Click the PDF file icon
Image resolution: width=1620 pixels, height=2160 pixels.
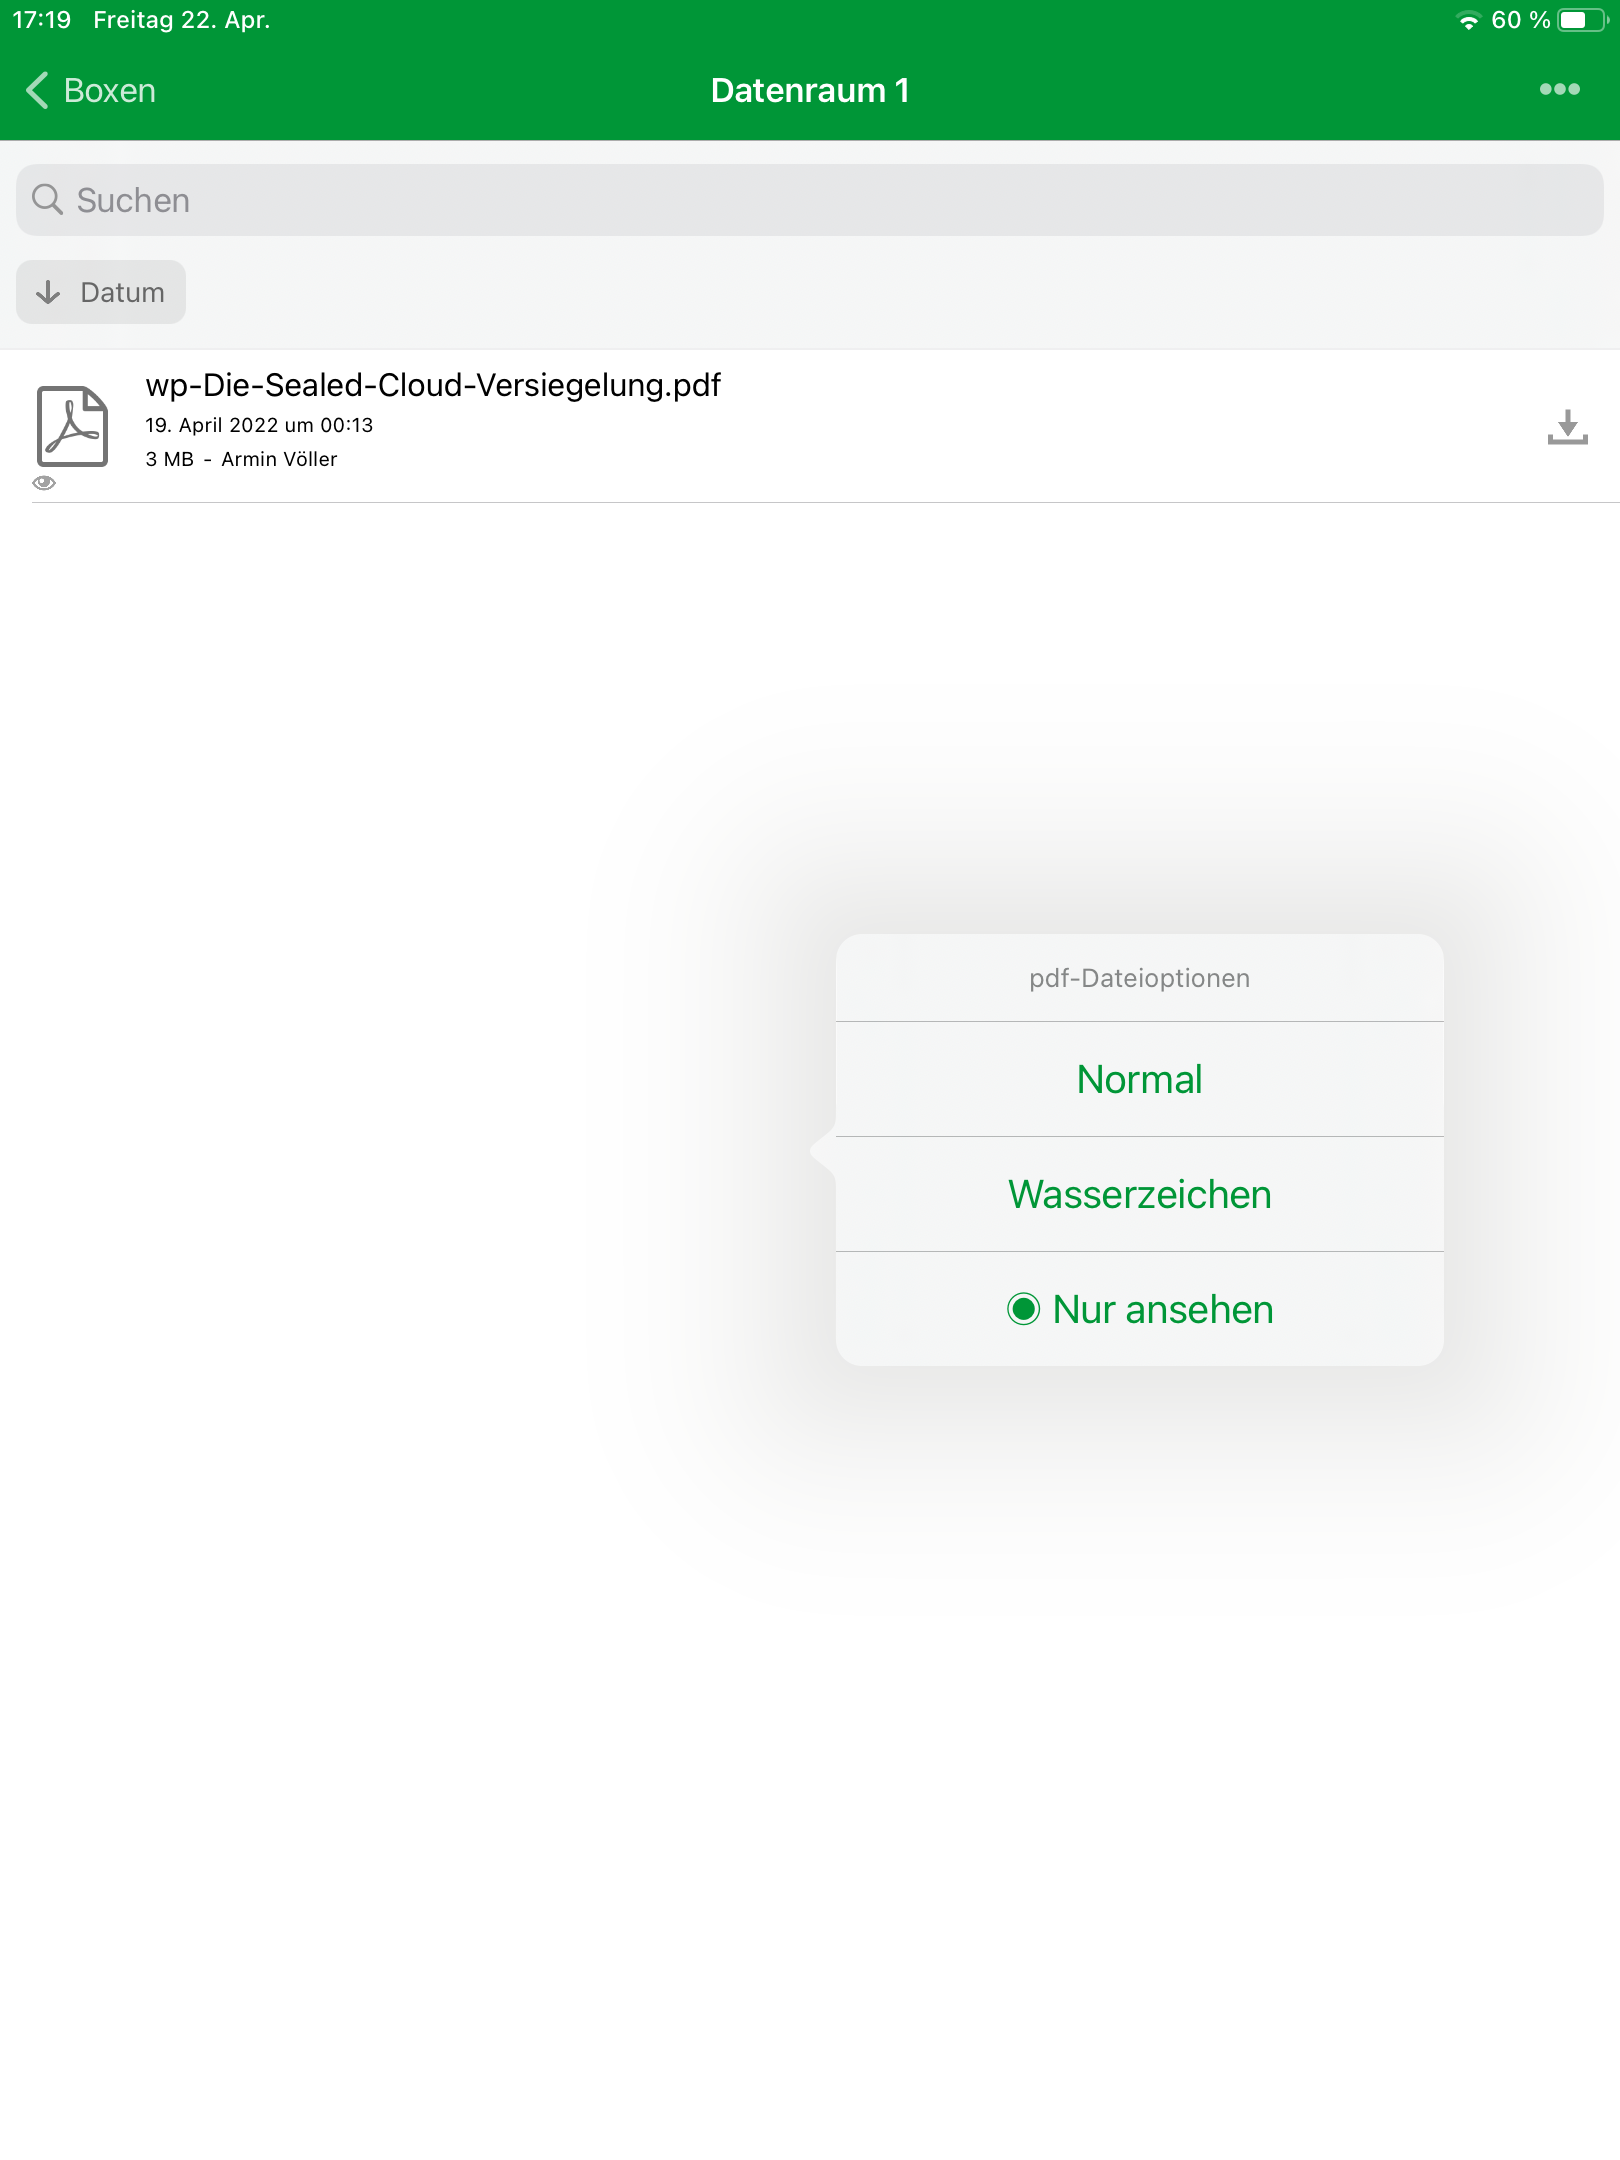[72, 426]
